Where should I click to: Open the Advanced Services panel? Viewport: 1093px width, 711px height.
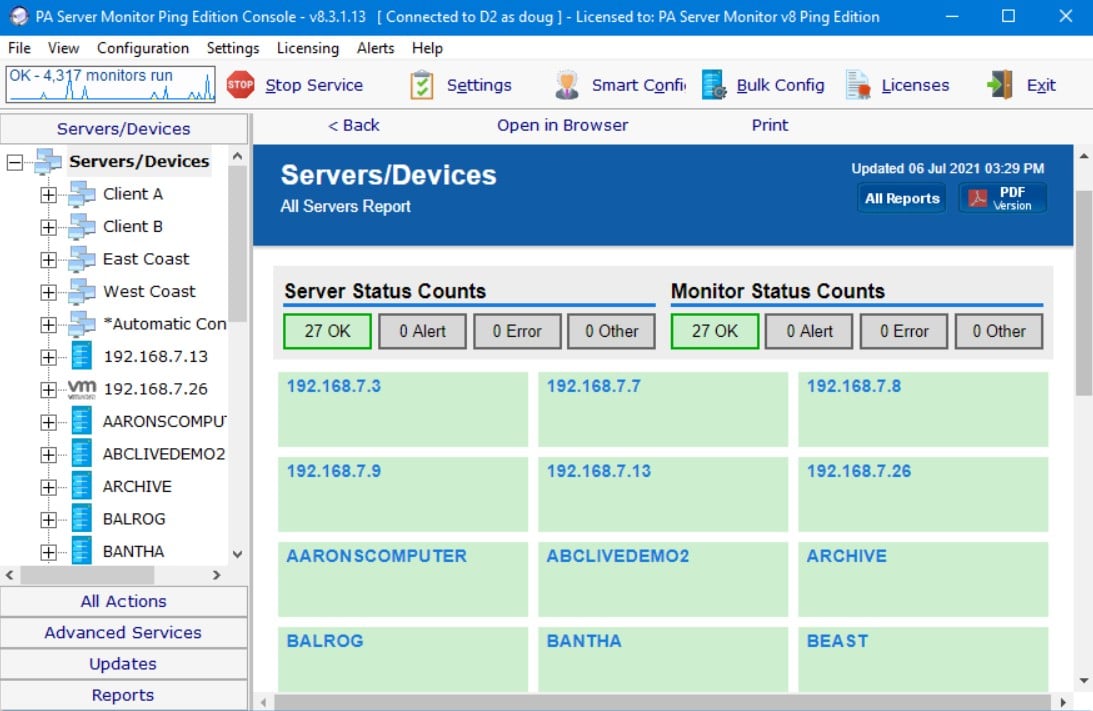pos(122,632)
